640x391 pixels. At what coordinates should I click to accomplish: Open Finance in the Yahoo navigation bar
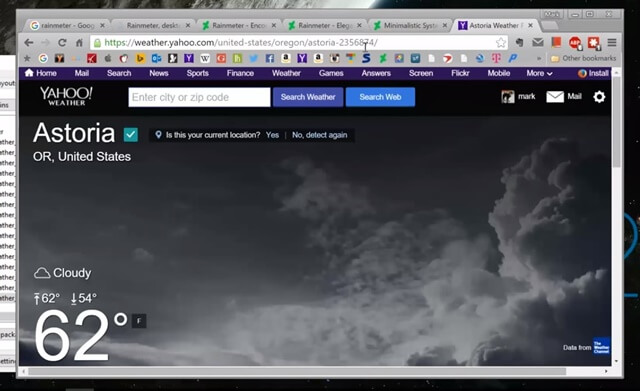240,73
